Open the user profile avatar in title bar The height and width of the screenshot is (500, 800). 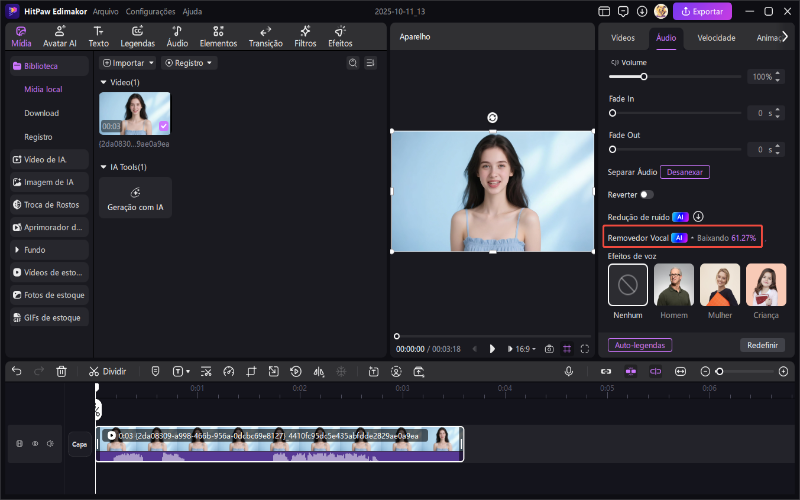pos(661,11)
